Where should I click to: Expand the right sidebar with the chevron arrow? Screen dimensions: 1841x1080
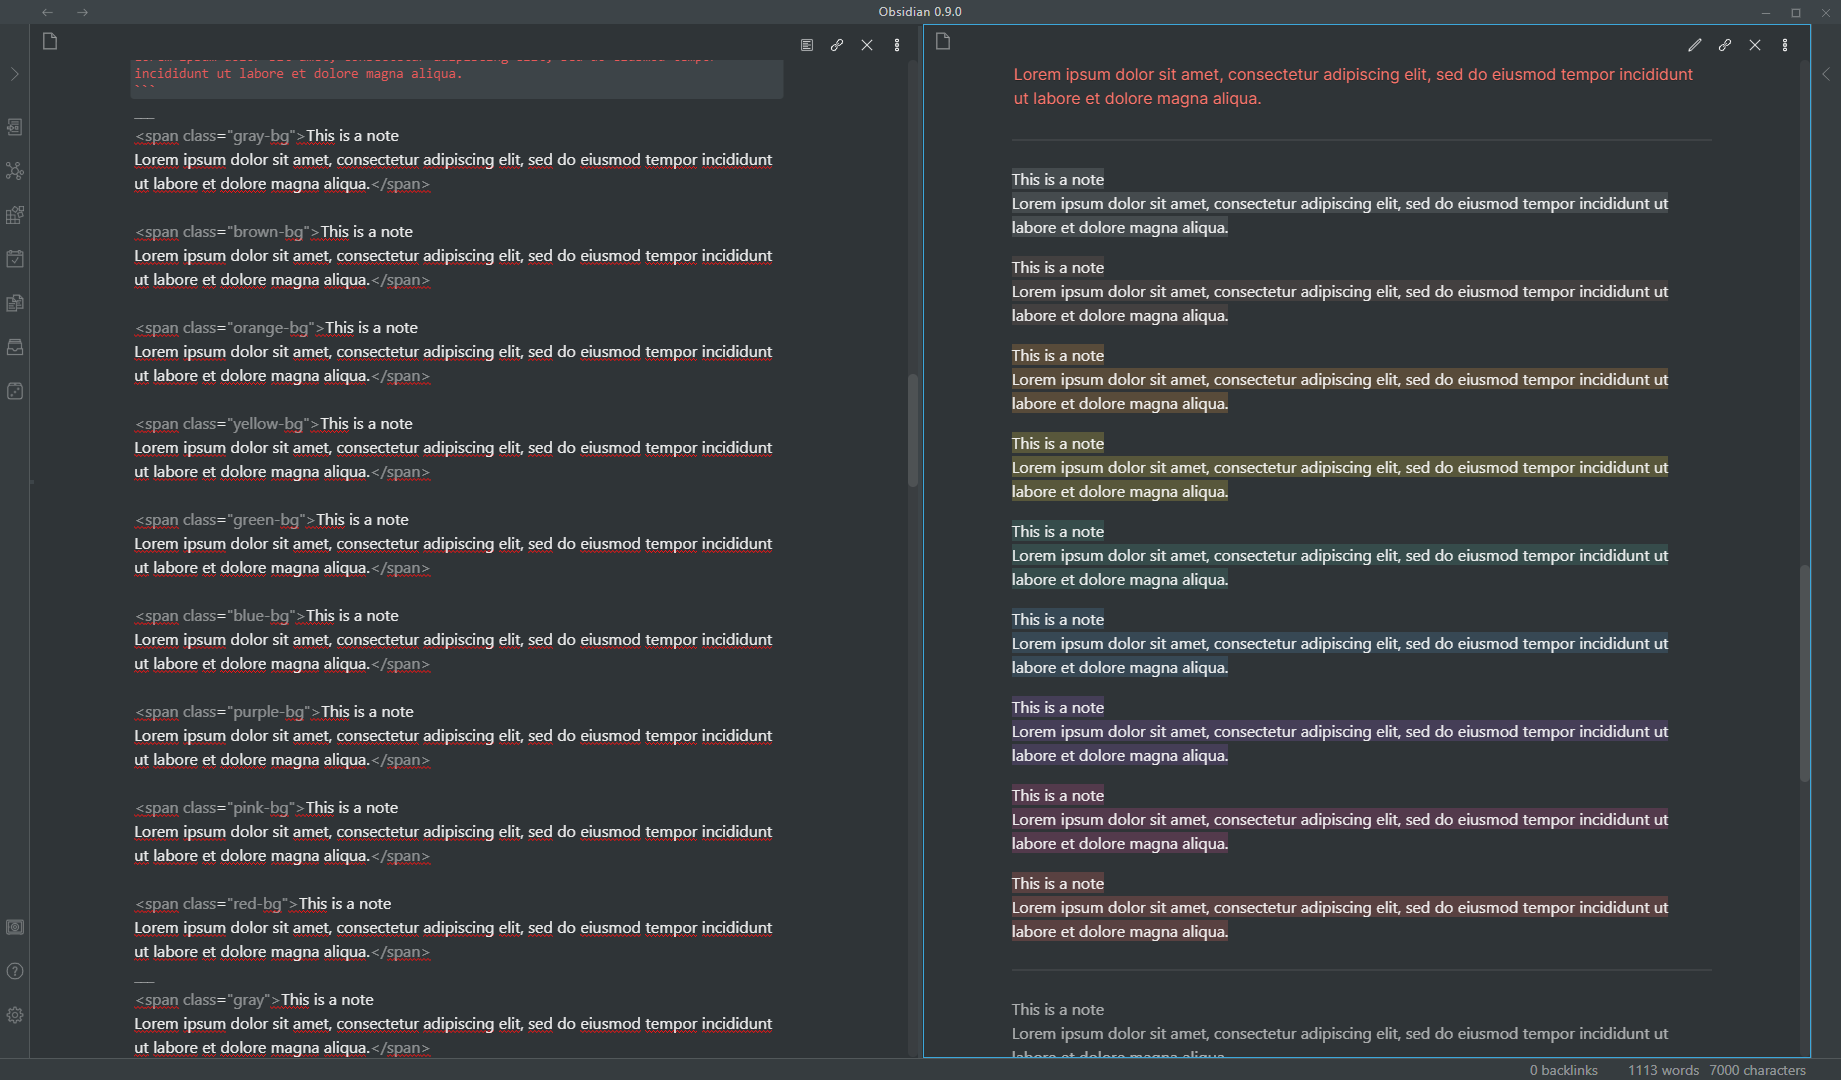1826,74
